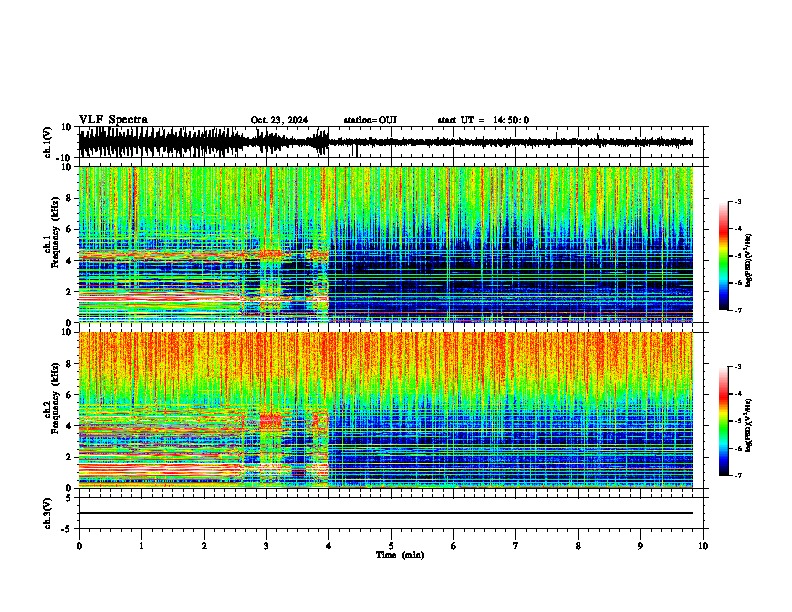Viewport: 792px width, 612px height.
Task: Click the ch.1 color bar log(PSD) unit label
Action: coord(748,261)
